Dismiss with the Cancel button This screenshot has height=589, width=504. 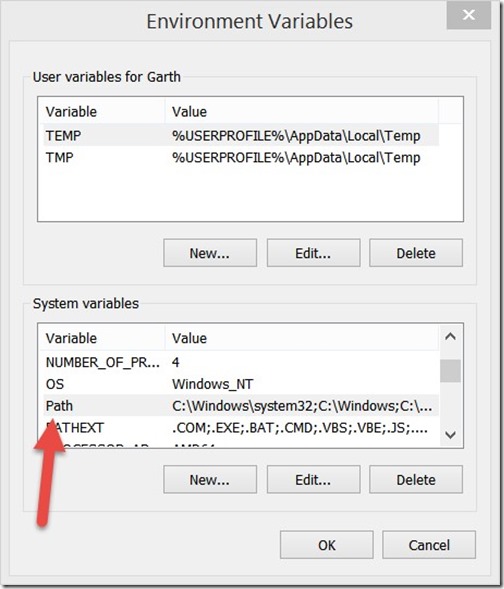[429, 545]
